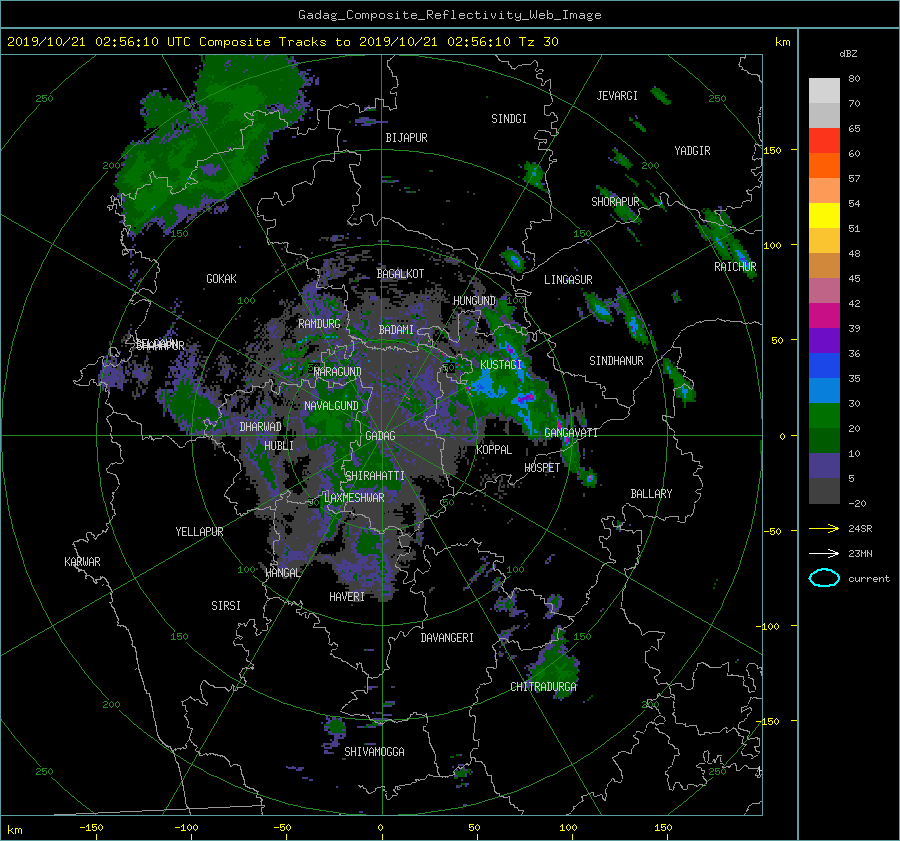This screenshot has height=841, width=900.
Task: Click the RAMDURG city label
Action: tap(319, 324)
